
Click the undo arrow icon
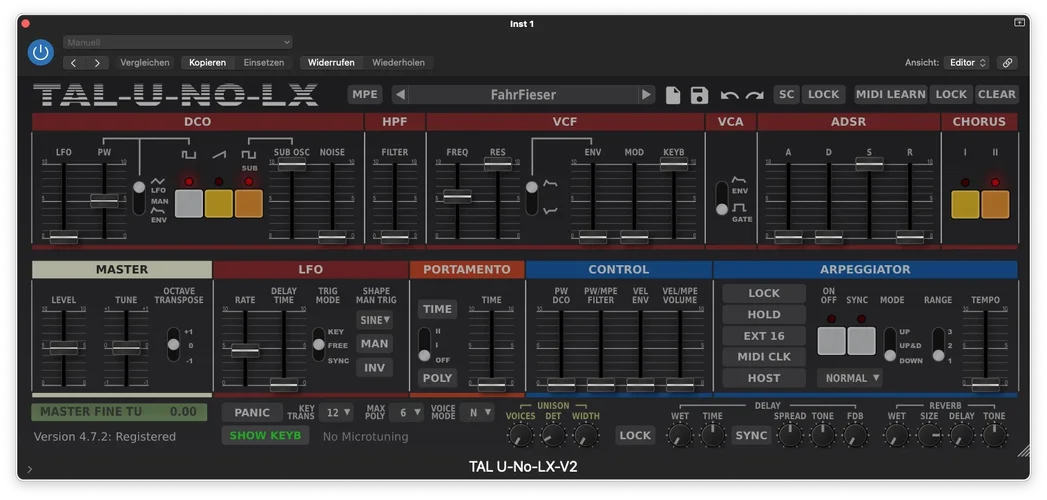pyautogui.click(x=729, y=95)
